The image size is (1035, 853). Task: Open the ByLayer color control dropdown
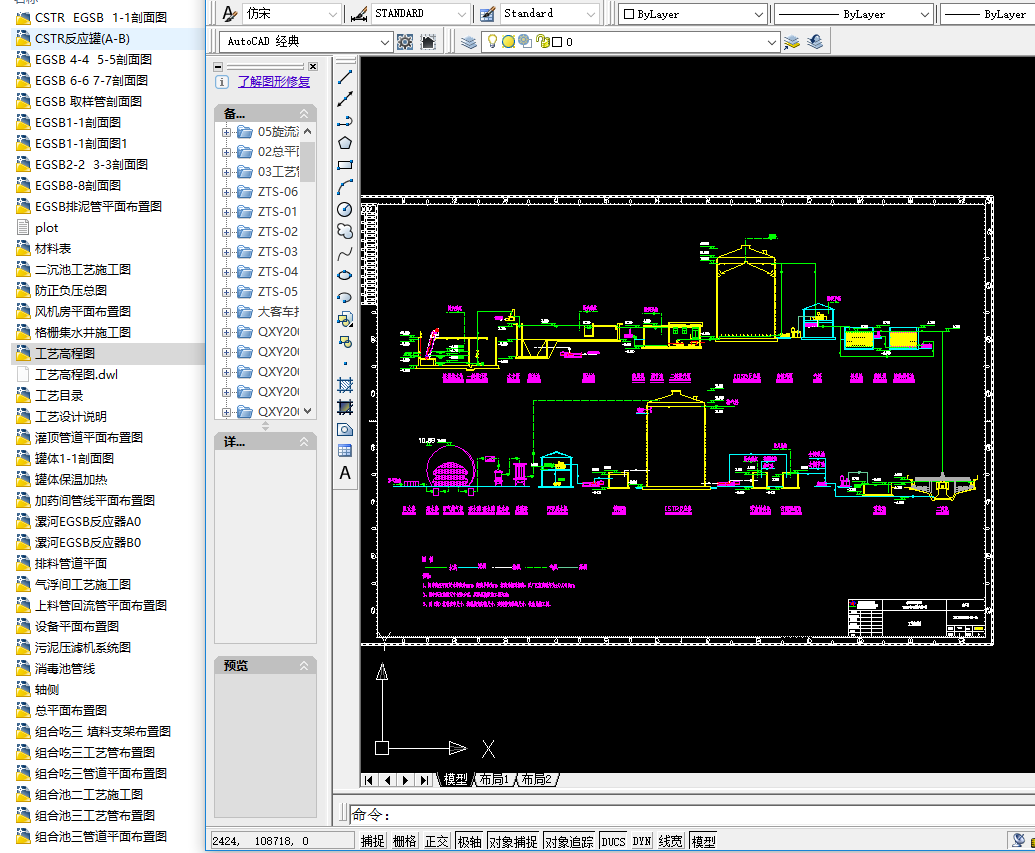click(758, 14)
